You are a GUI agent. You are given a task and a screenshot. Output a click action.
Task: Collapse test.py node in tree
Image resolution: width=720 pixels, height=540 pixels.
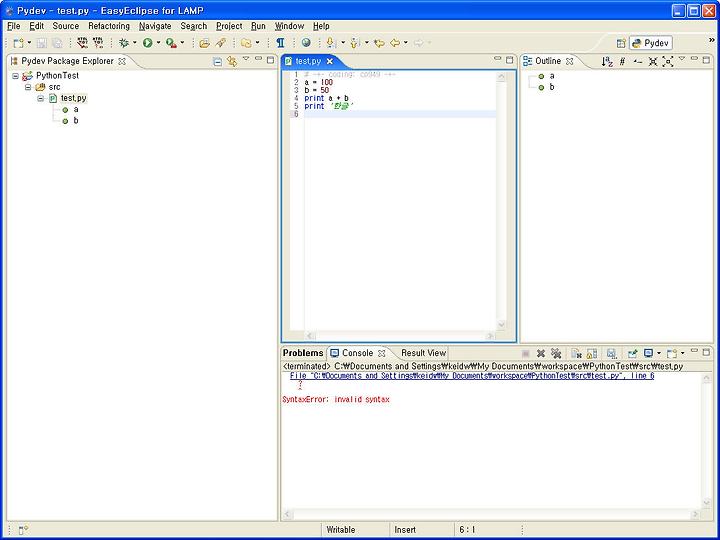(x=40, y=98)
